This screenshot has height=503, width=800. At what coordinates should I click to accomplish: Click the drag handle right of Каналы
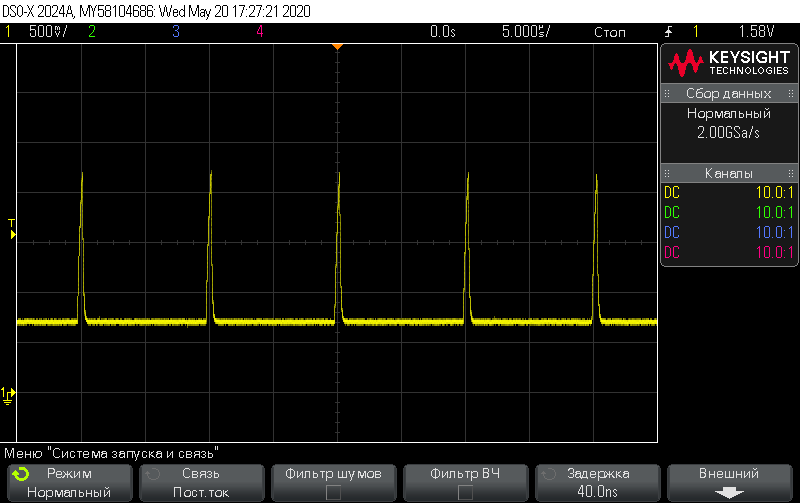[791, 173]
